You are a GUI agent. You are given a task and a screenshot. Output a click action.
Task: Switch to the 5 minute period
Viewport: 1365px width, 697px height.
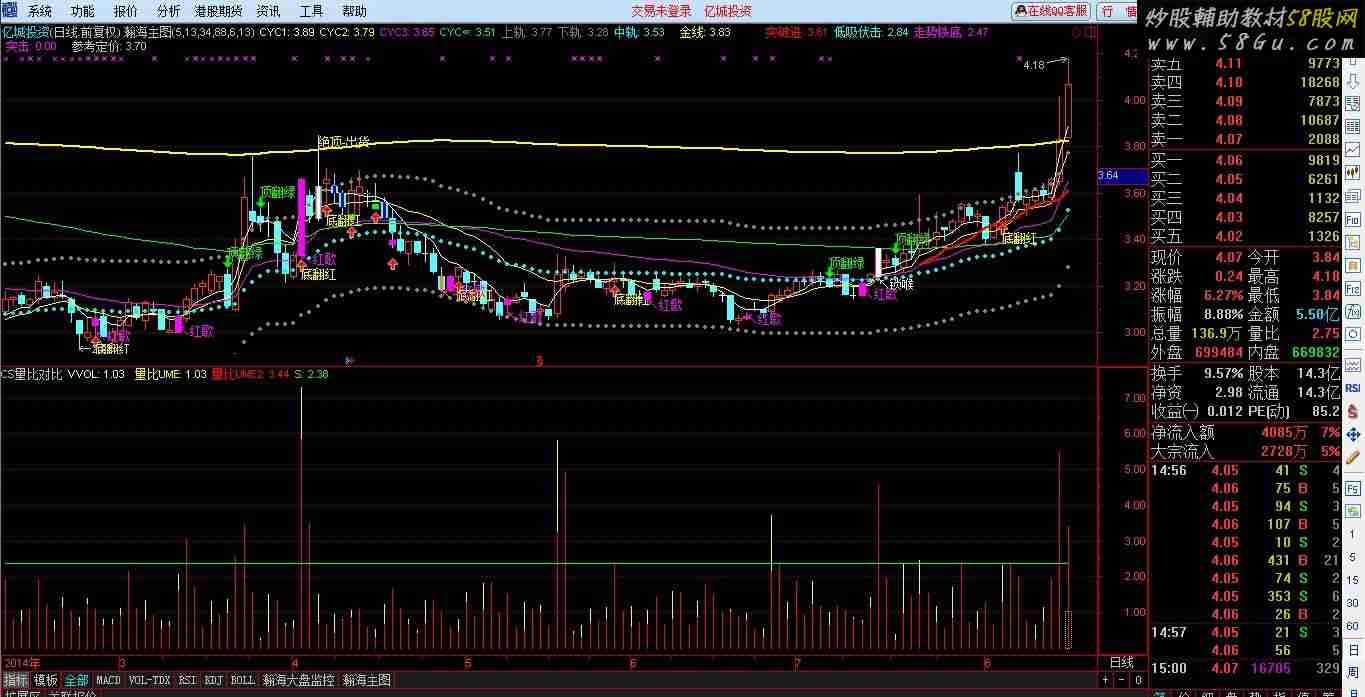pyautogui.click(x=1352, y=556)
